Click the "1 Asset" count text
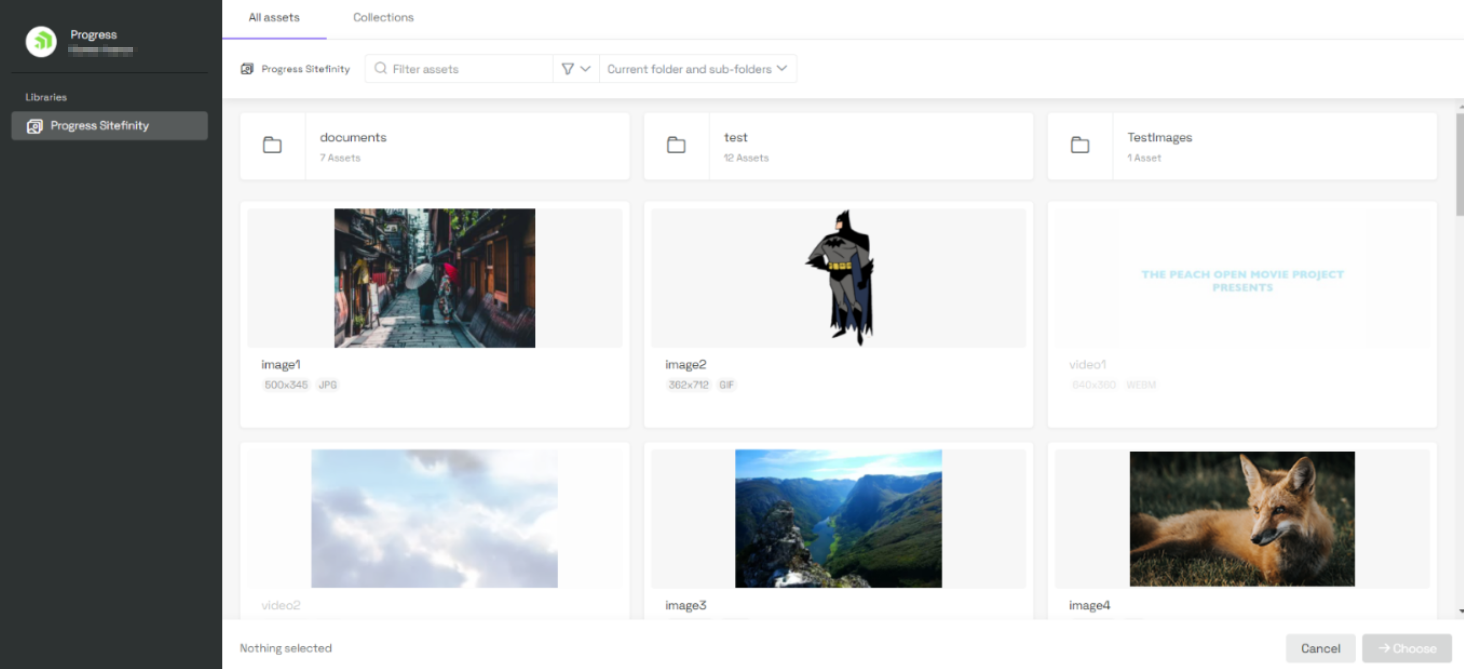This screenshot has width=1464, height=669. coord(1144,158)
